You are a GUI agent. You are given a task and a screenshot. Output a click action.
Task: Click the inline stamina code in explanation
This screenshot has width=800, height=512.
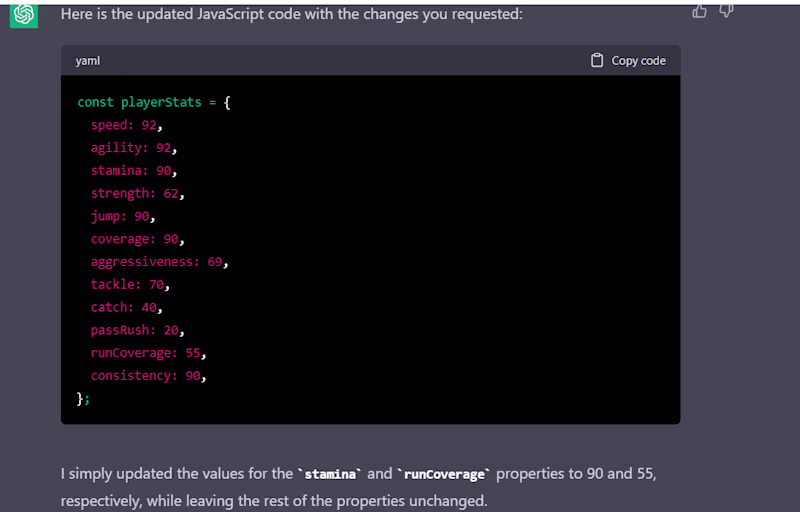(x=331, y=473)
